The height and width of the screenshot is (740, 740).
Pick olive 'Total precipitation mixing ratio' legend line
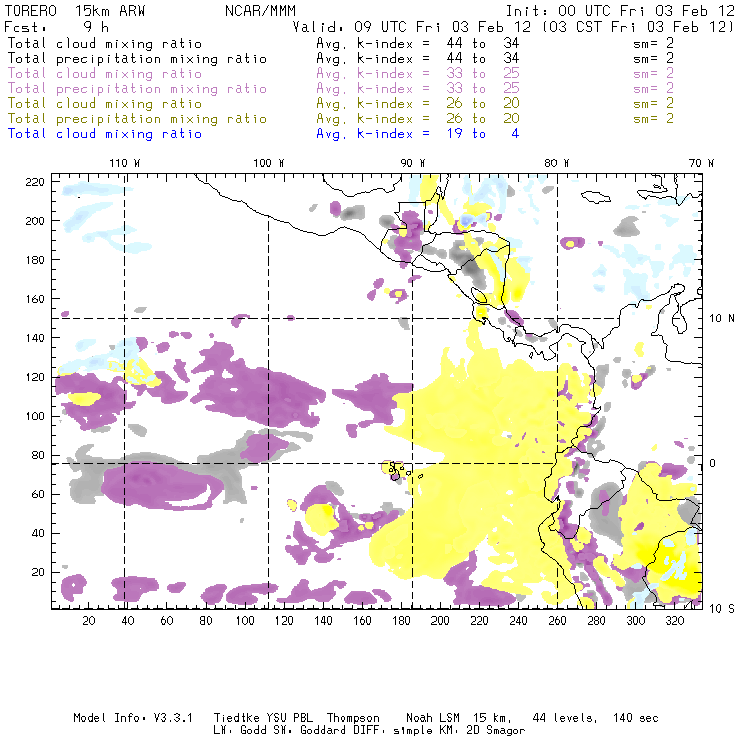pyautogui.click(x=137, y=118)
